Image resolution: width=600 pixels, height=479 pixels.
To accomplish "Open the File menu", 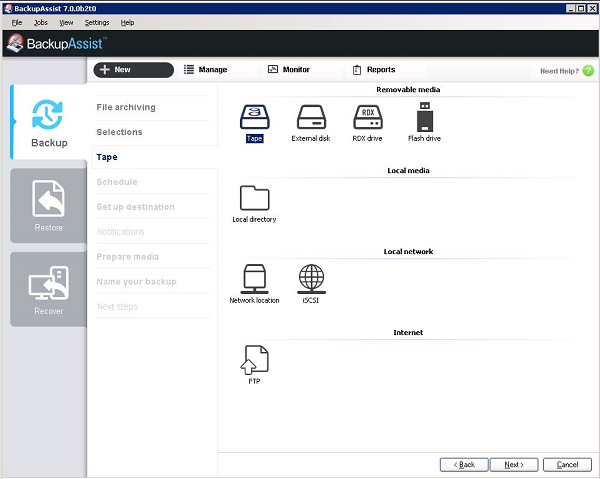I will click(x=17, y=23).
